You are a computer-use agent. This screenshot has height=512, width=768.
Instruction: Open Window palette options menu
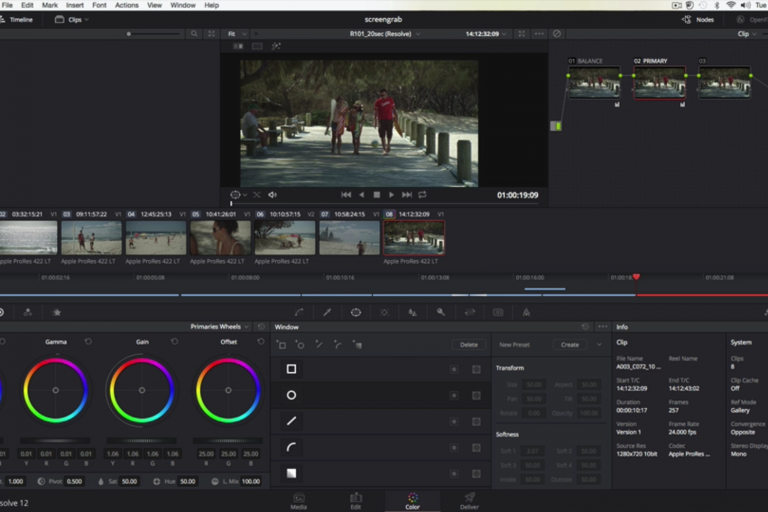pyautogui.click(x=602, y=327)
